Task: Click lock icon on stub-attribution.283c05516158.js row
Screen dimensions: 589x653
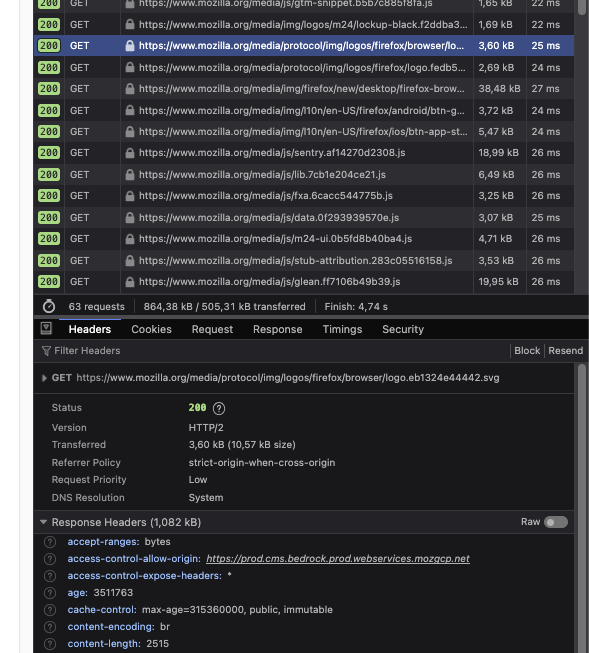Action: [x=130, y=260]
